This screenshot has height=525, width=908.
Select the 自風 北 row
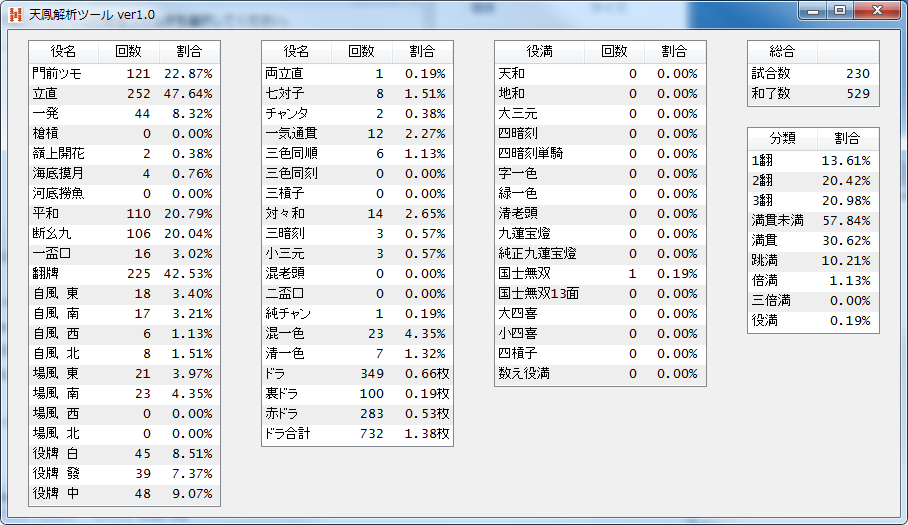coord(125,354)
